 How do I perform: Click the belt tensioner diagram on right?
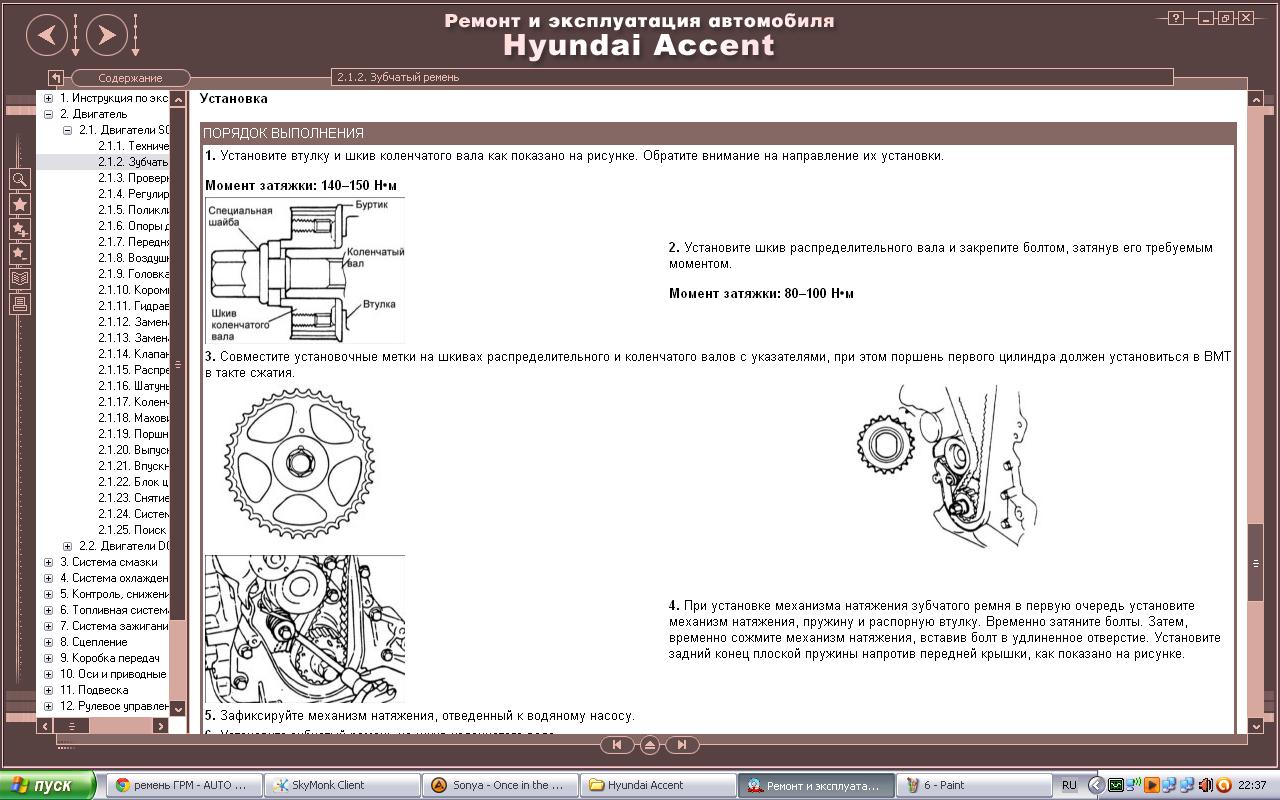tap(948, 466)
